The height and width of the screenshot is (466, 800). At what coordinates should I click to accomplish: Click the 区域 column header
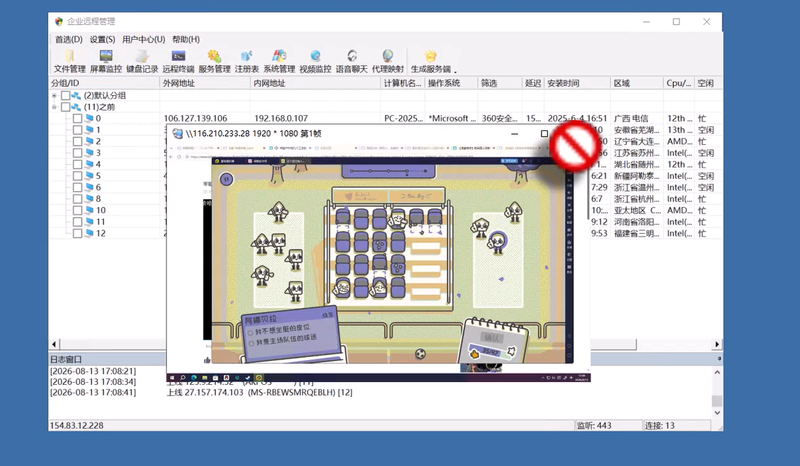[636, 83]
